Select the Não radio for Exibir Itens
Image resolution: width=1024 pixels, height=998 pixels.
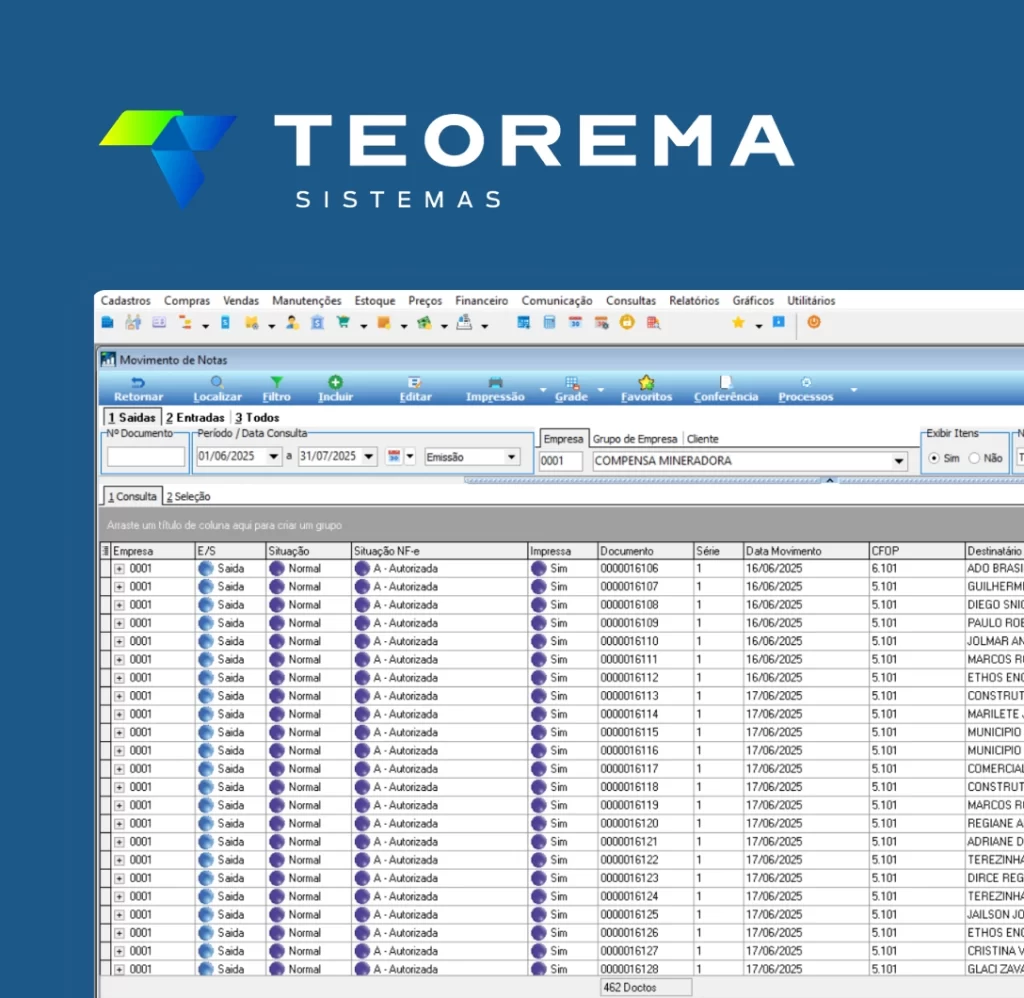point(974,458)
